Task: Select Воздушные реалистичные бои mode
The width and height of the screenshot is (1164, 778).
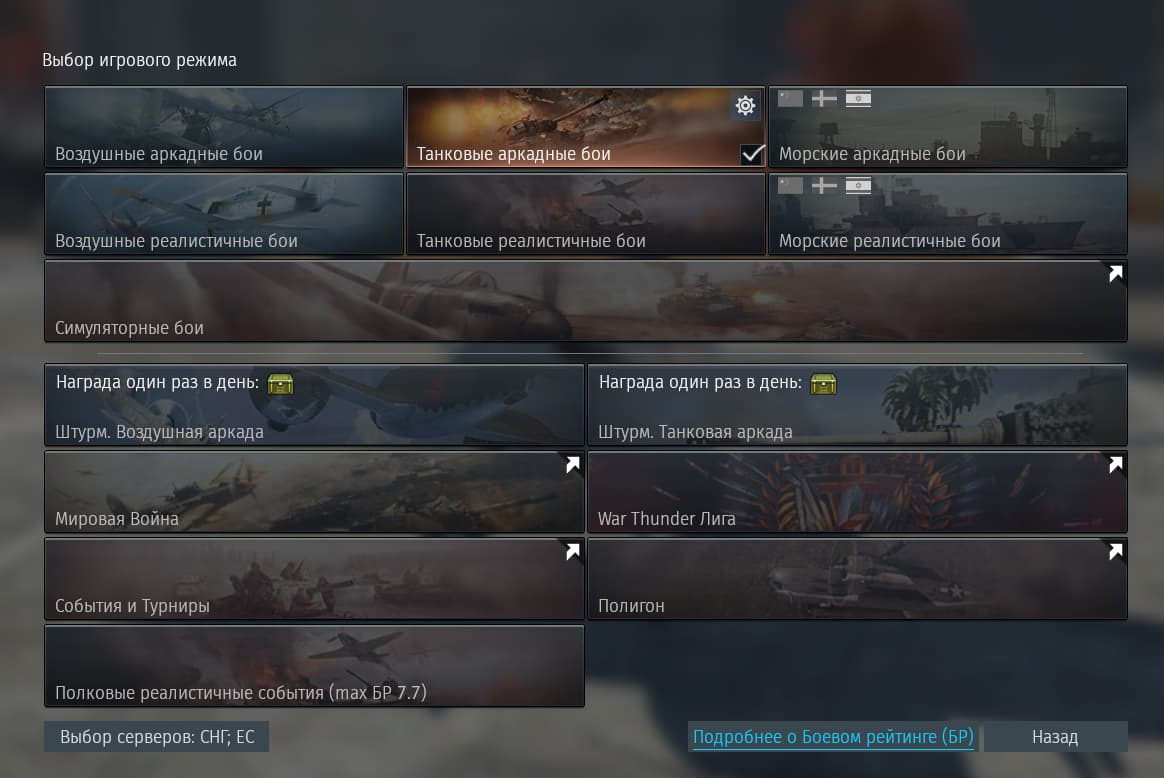Action: (223, 214)
